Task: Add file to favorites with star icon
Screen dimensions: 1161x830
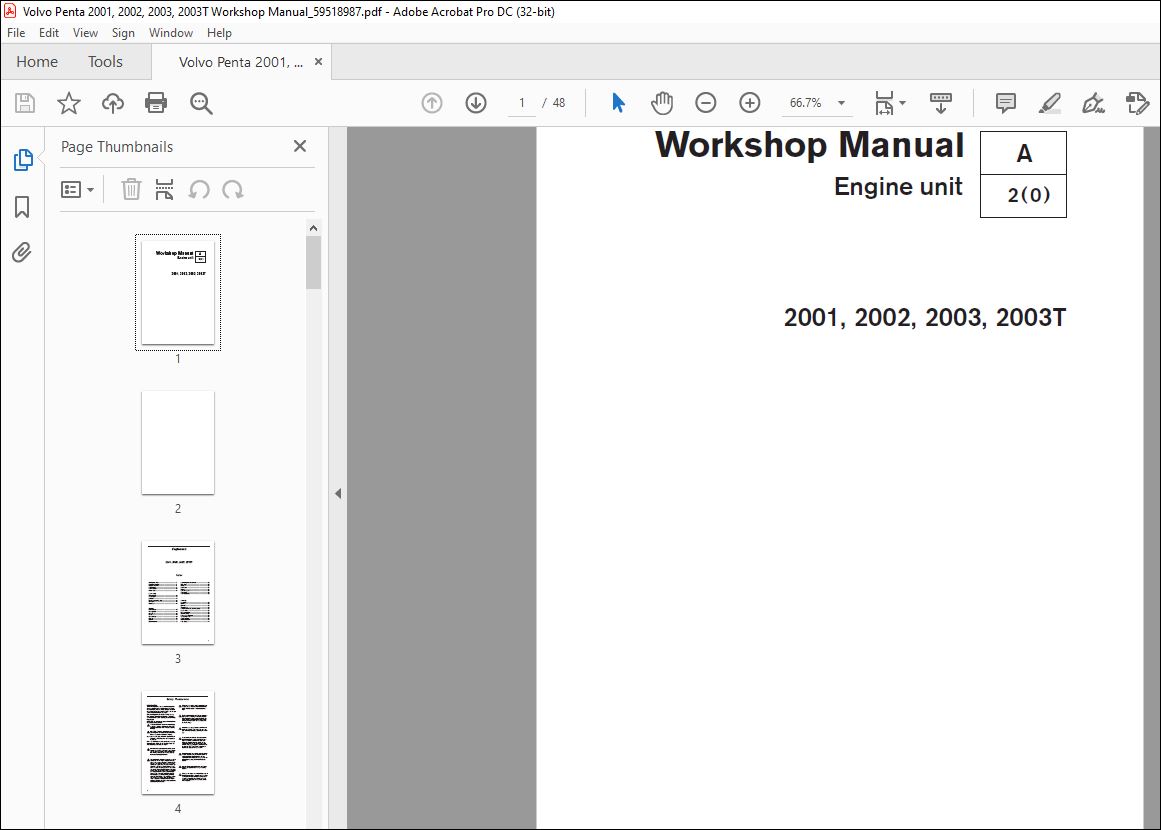Action: (x=69, y=103)
